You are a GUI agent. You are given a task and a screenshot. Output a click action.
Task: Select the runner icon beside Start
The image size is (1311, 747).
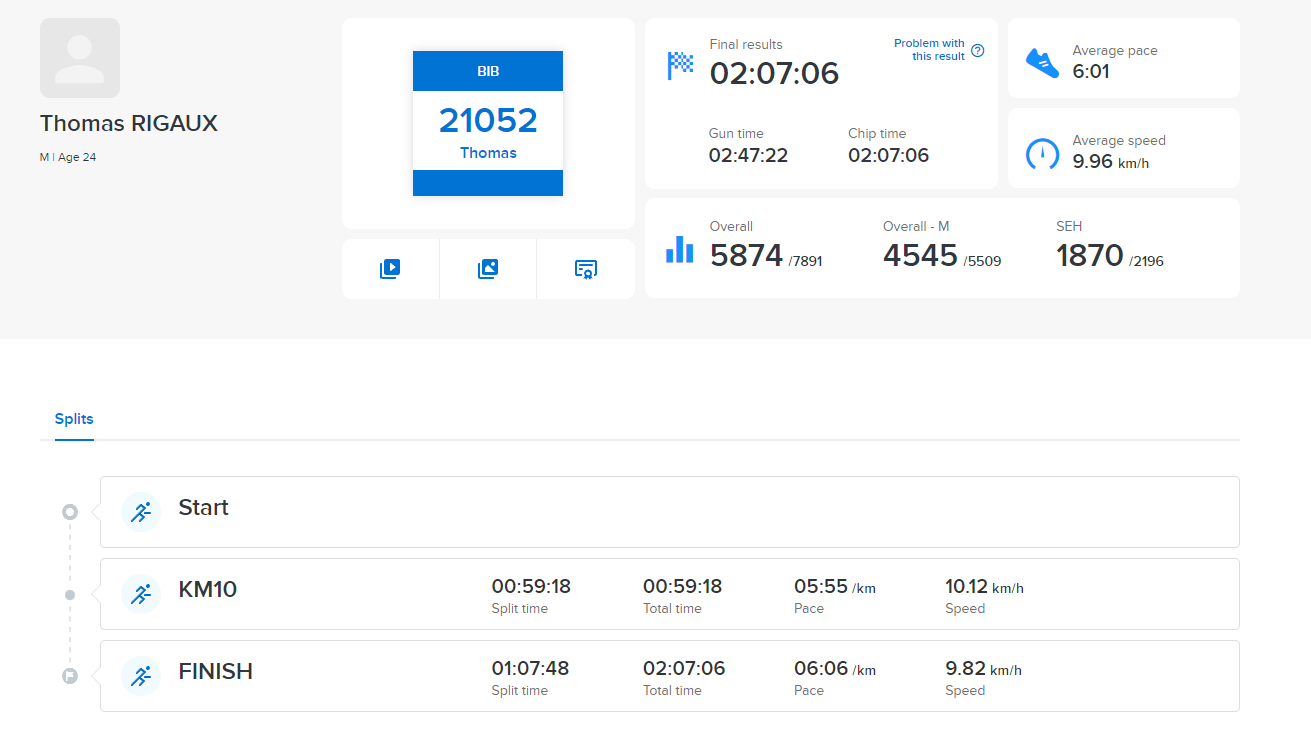pyautogui.click(x=141, y=511)
